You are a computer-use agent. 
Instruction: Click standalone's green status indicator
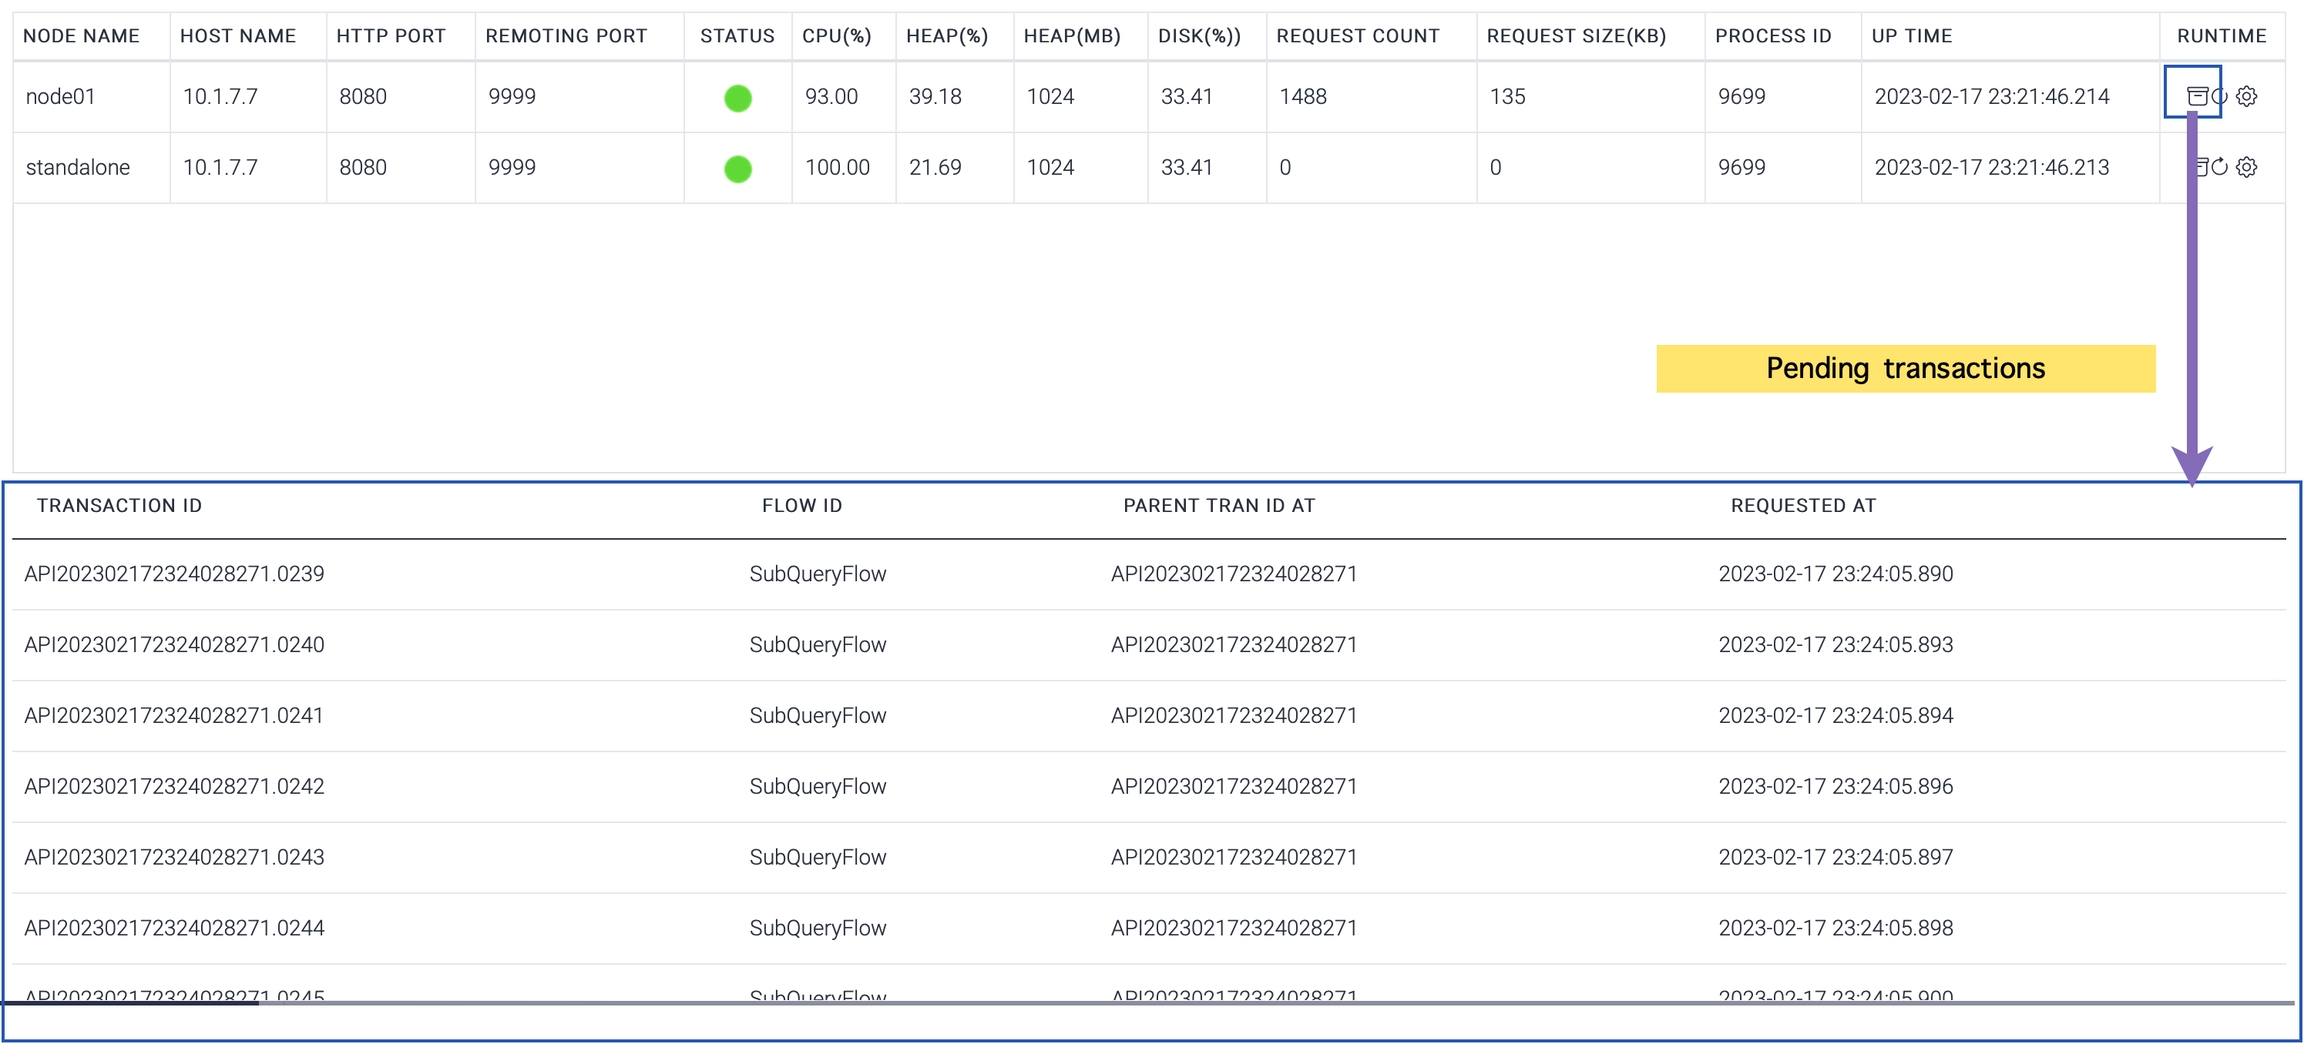coord(738,169)
